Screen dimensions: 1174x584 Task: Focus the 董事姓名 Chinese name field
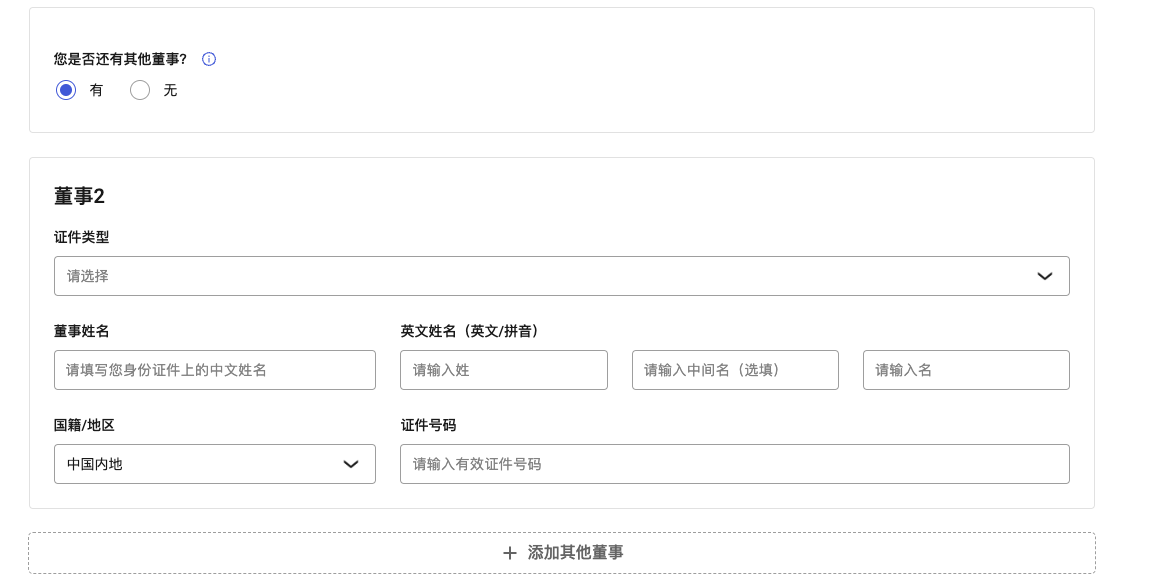click(x=214, y=370)
